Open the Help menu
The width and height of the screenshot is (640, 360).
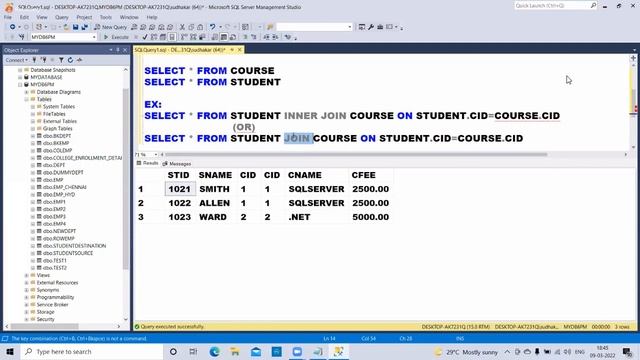click(x=152, y=17)
